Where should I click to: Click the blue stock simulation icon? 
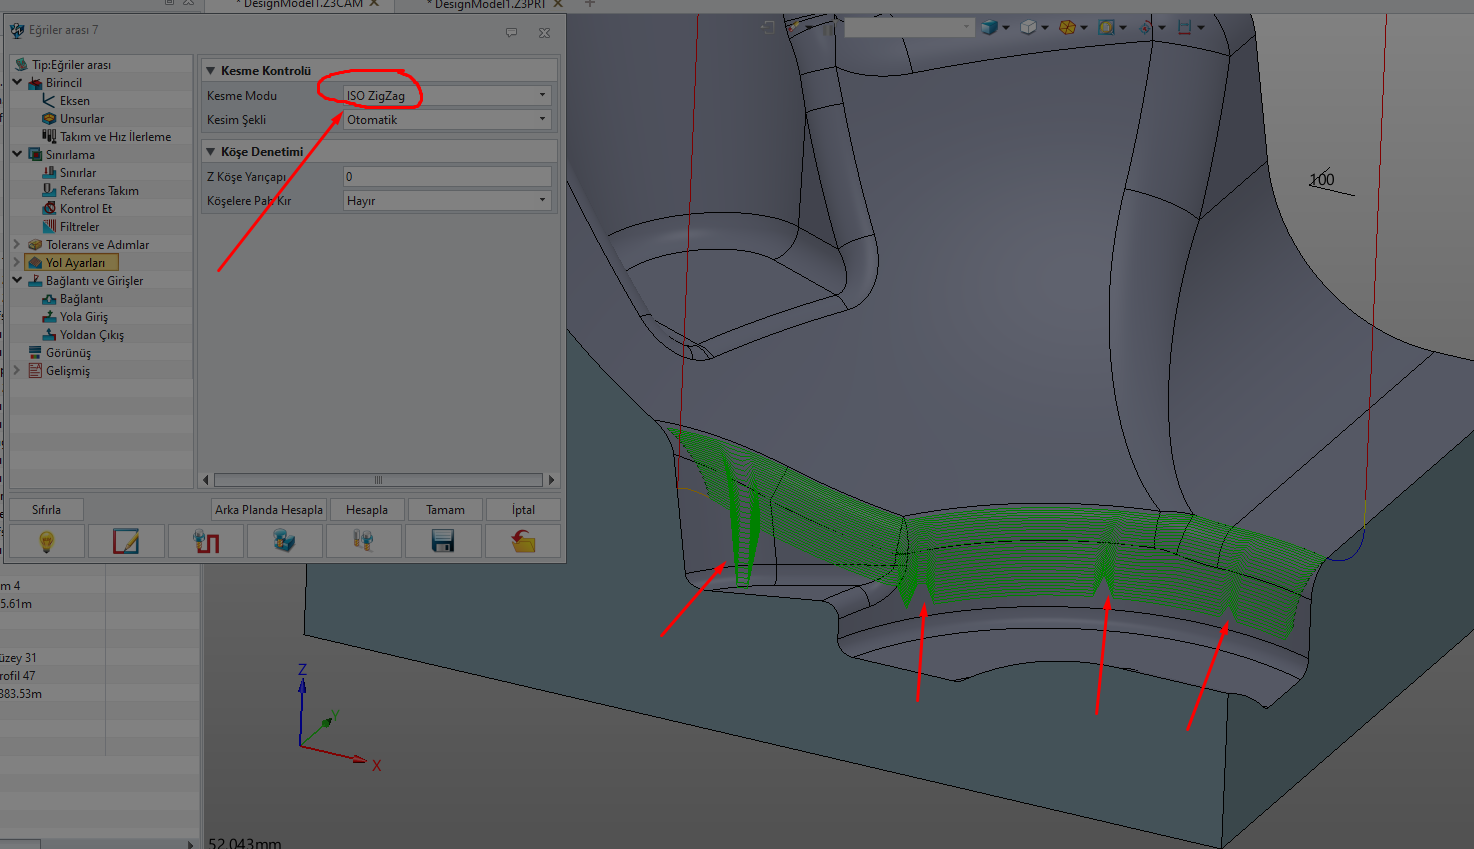click(x=284, y=541)
